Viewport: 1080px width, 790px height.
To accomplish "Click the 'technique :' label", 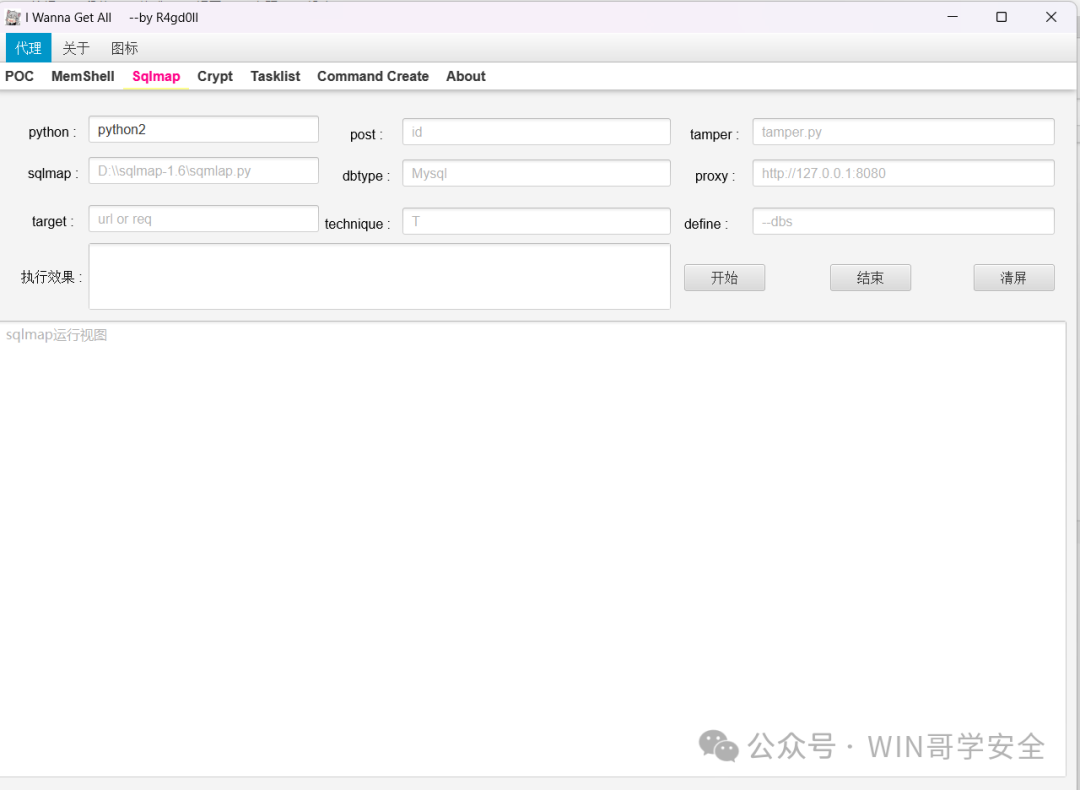I will (x=357, y=225).
